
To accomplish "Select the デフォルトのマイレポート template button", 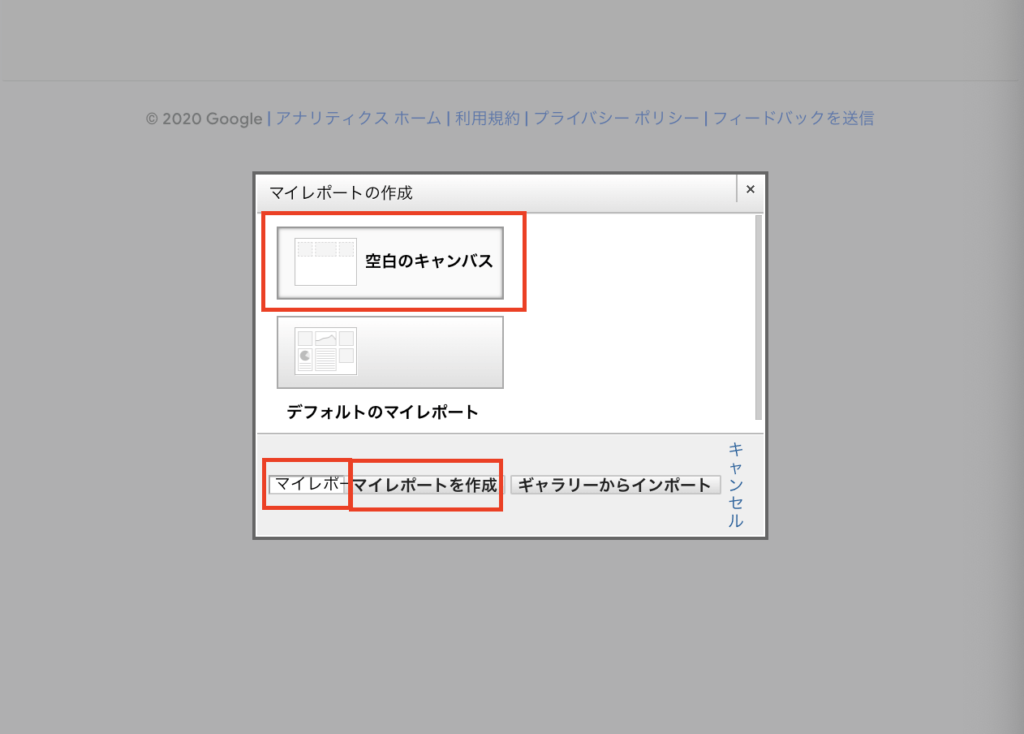I will [x=390, y=353].
